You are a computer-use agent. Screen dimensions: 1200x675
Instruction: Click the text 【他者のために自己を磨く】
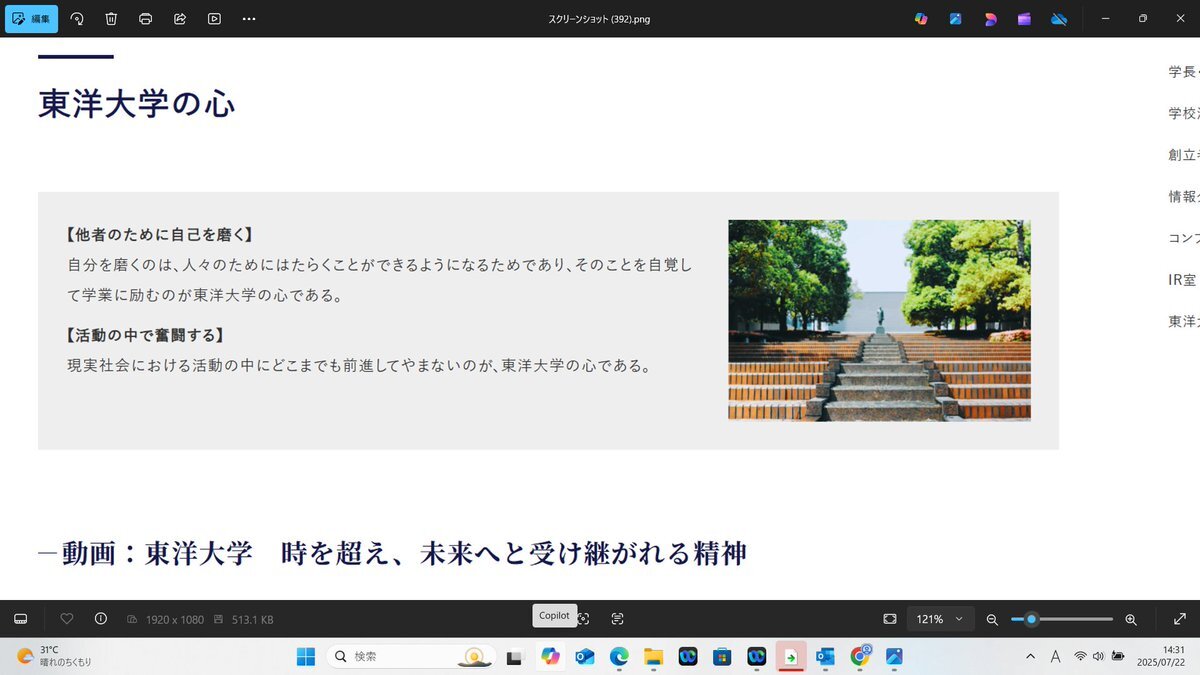pos(160,235)
